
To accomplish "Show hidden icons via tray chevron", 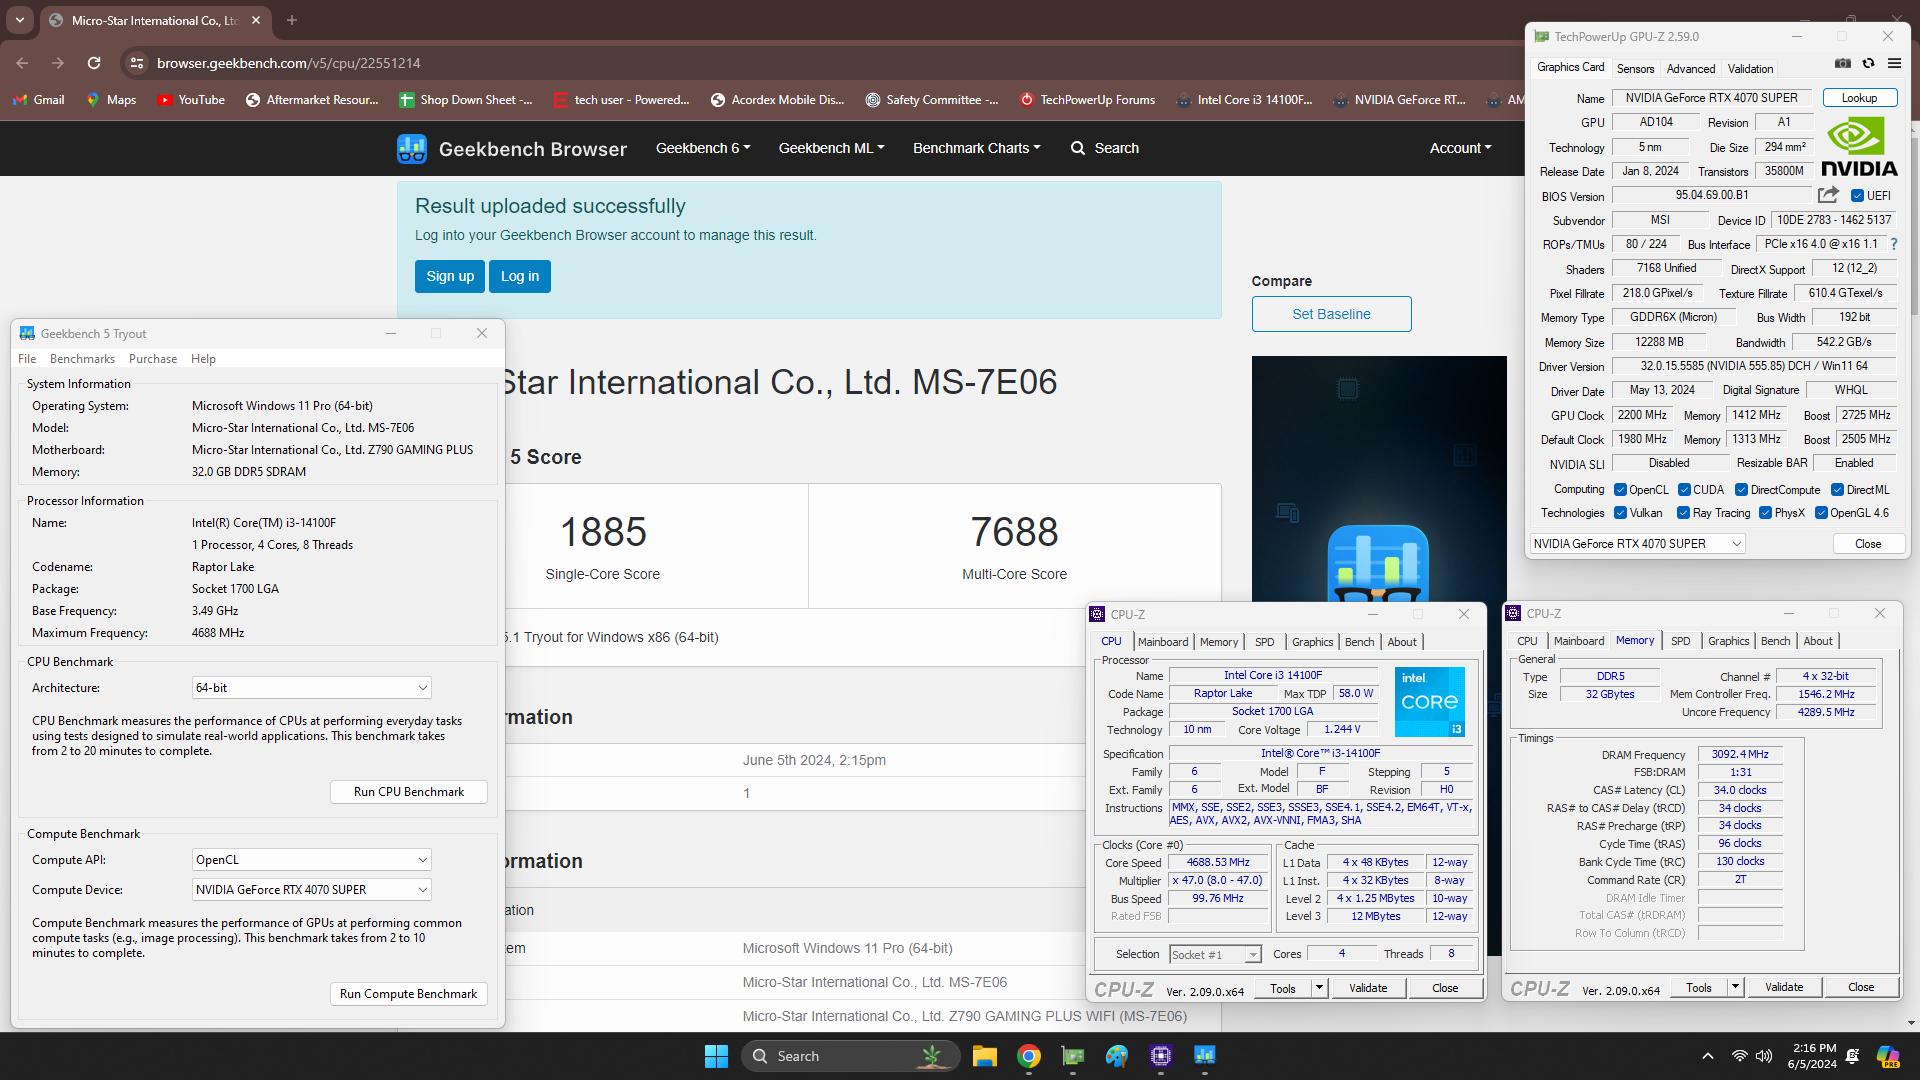I will (1708, 1056).
